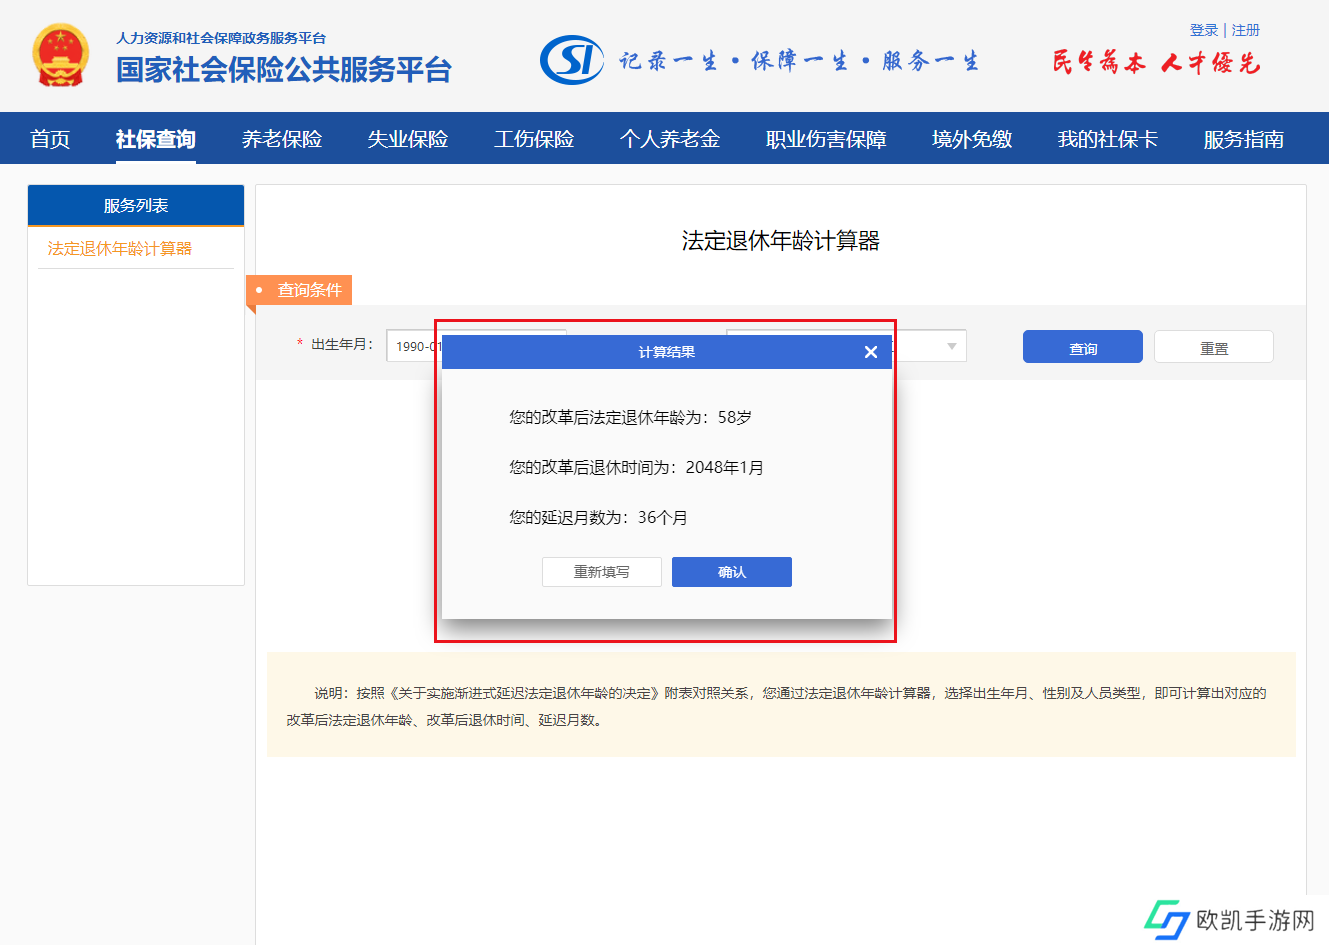Click the national emblem logo
Image resolution: width=1329 pixels, height=945 pixels.
click(60, 56)
